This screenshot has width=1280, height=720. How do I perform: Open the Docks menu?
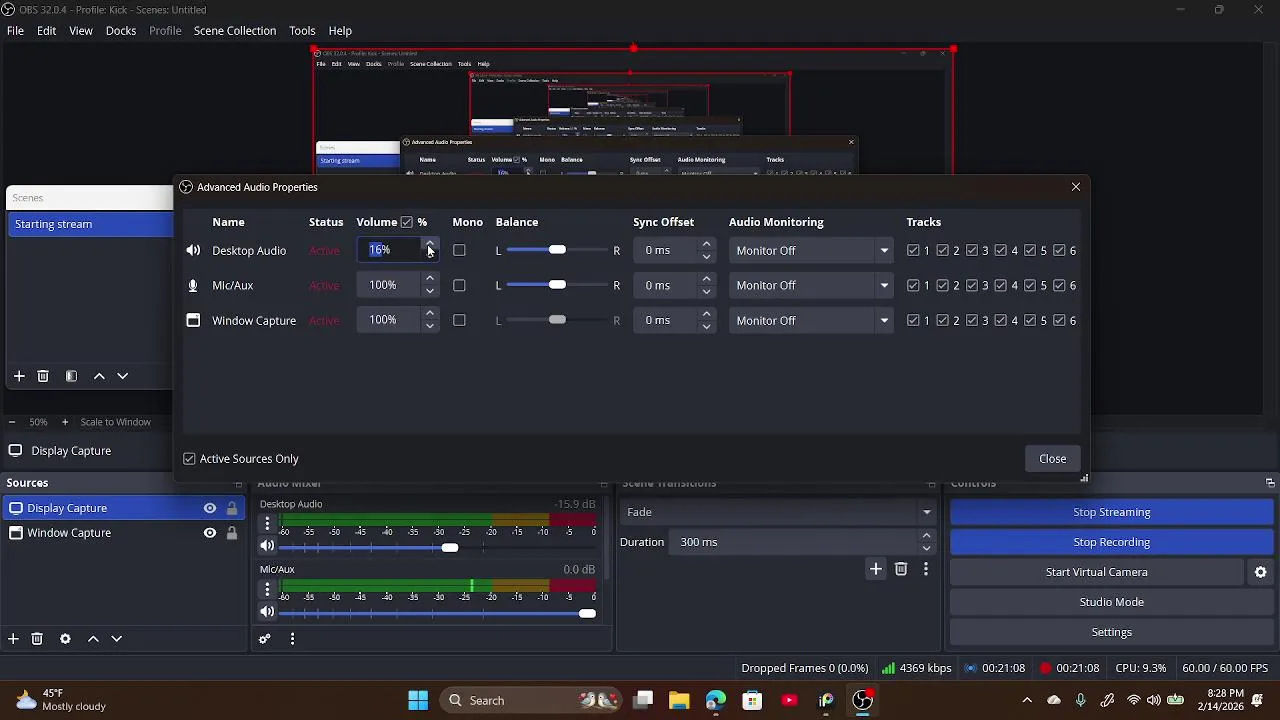coord(121,31)
